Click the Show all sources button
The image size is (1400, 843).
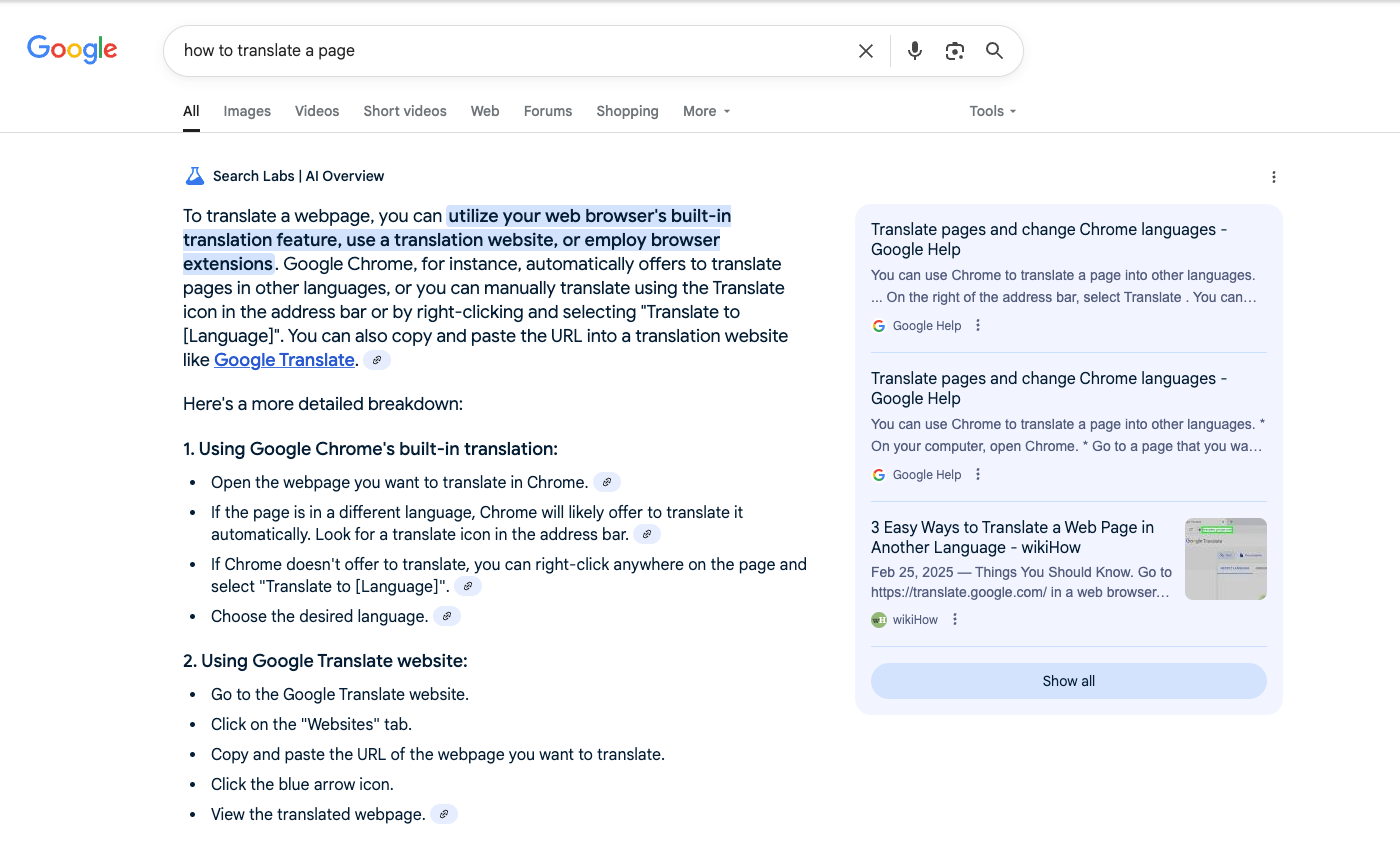[1069, 681]
